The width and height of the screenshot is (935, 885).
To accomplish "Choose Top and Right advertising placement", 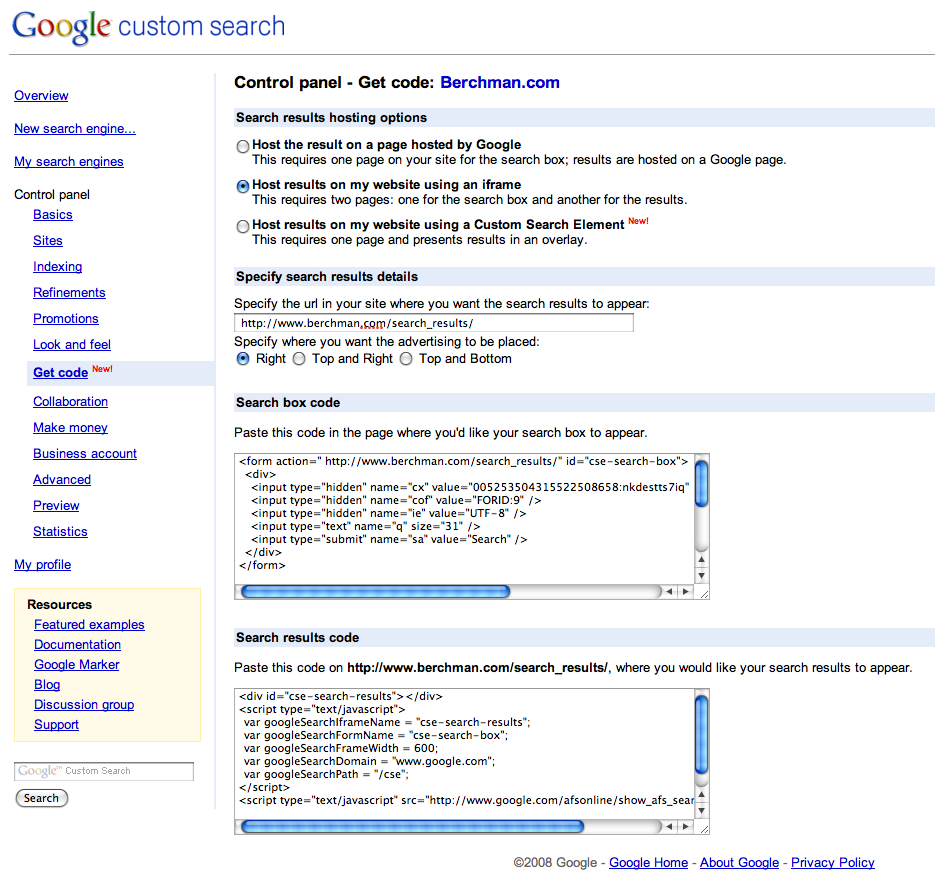I will [299, 358].
